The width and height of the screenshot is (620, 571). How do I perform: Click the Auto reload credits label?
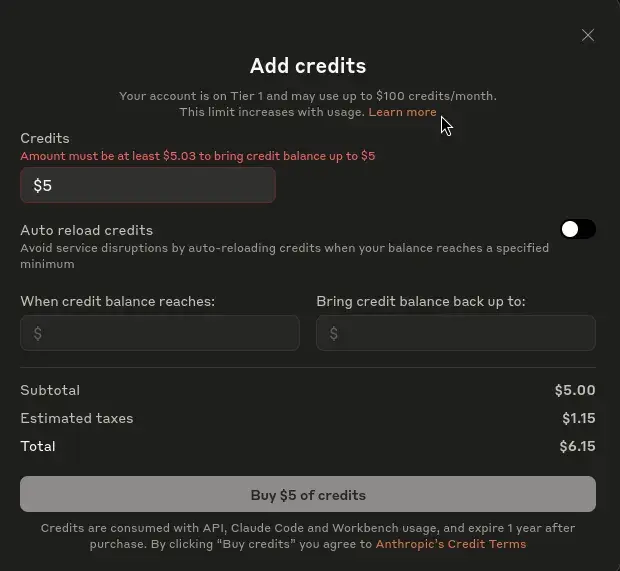tap(87, 230)
